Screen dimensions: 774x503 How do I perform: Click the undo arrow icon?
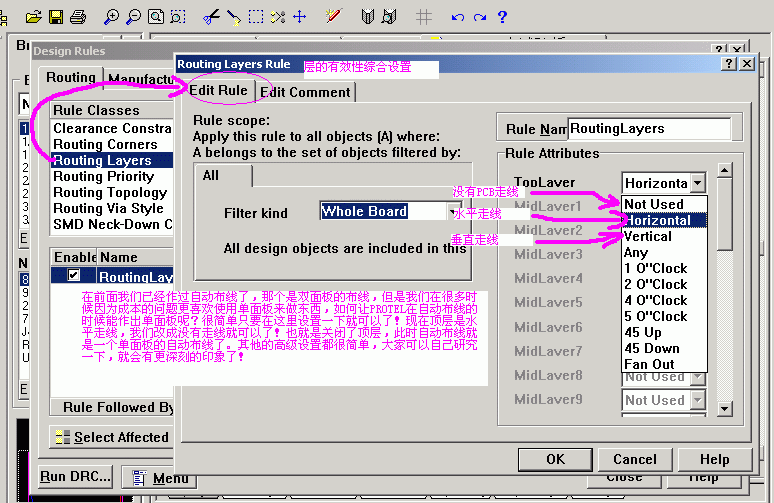coord(458,17)
